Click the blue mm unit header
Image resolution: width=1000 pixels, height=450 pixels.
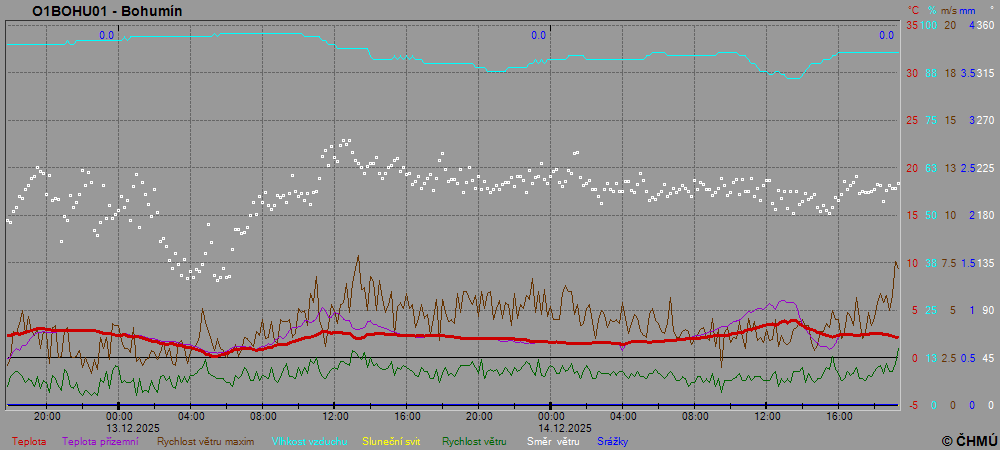coord(967,10)
